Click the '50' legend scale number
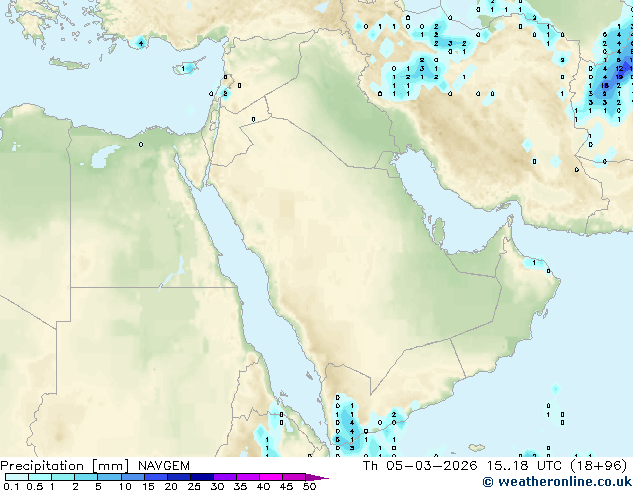Image resolution: width=634 pixels, height=490 pixels. [x=309, y=486]
